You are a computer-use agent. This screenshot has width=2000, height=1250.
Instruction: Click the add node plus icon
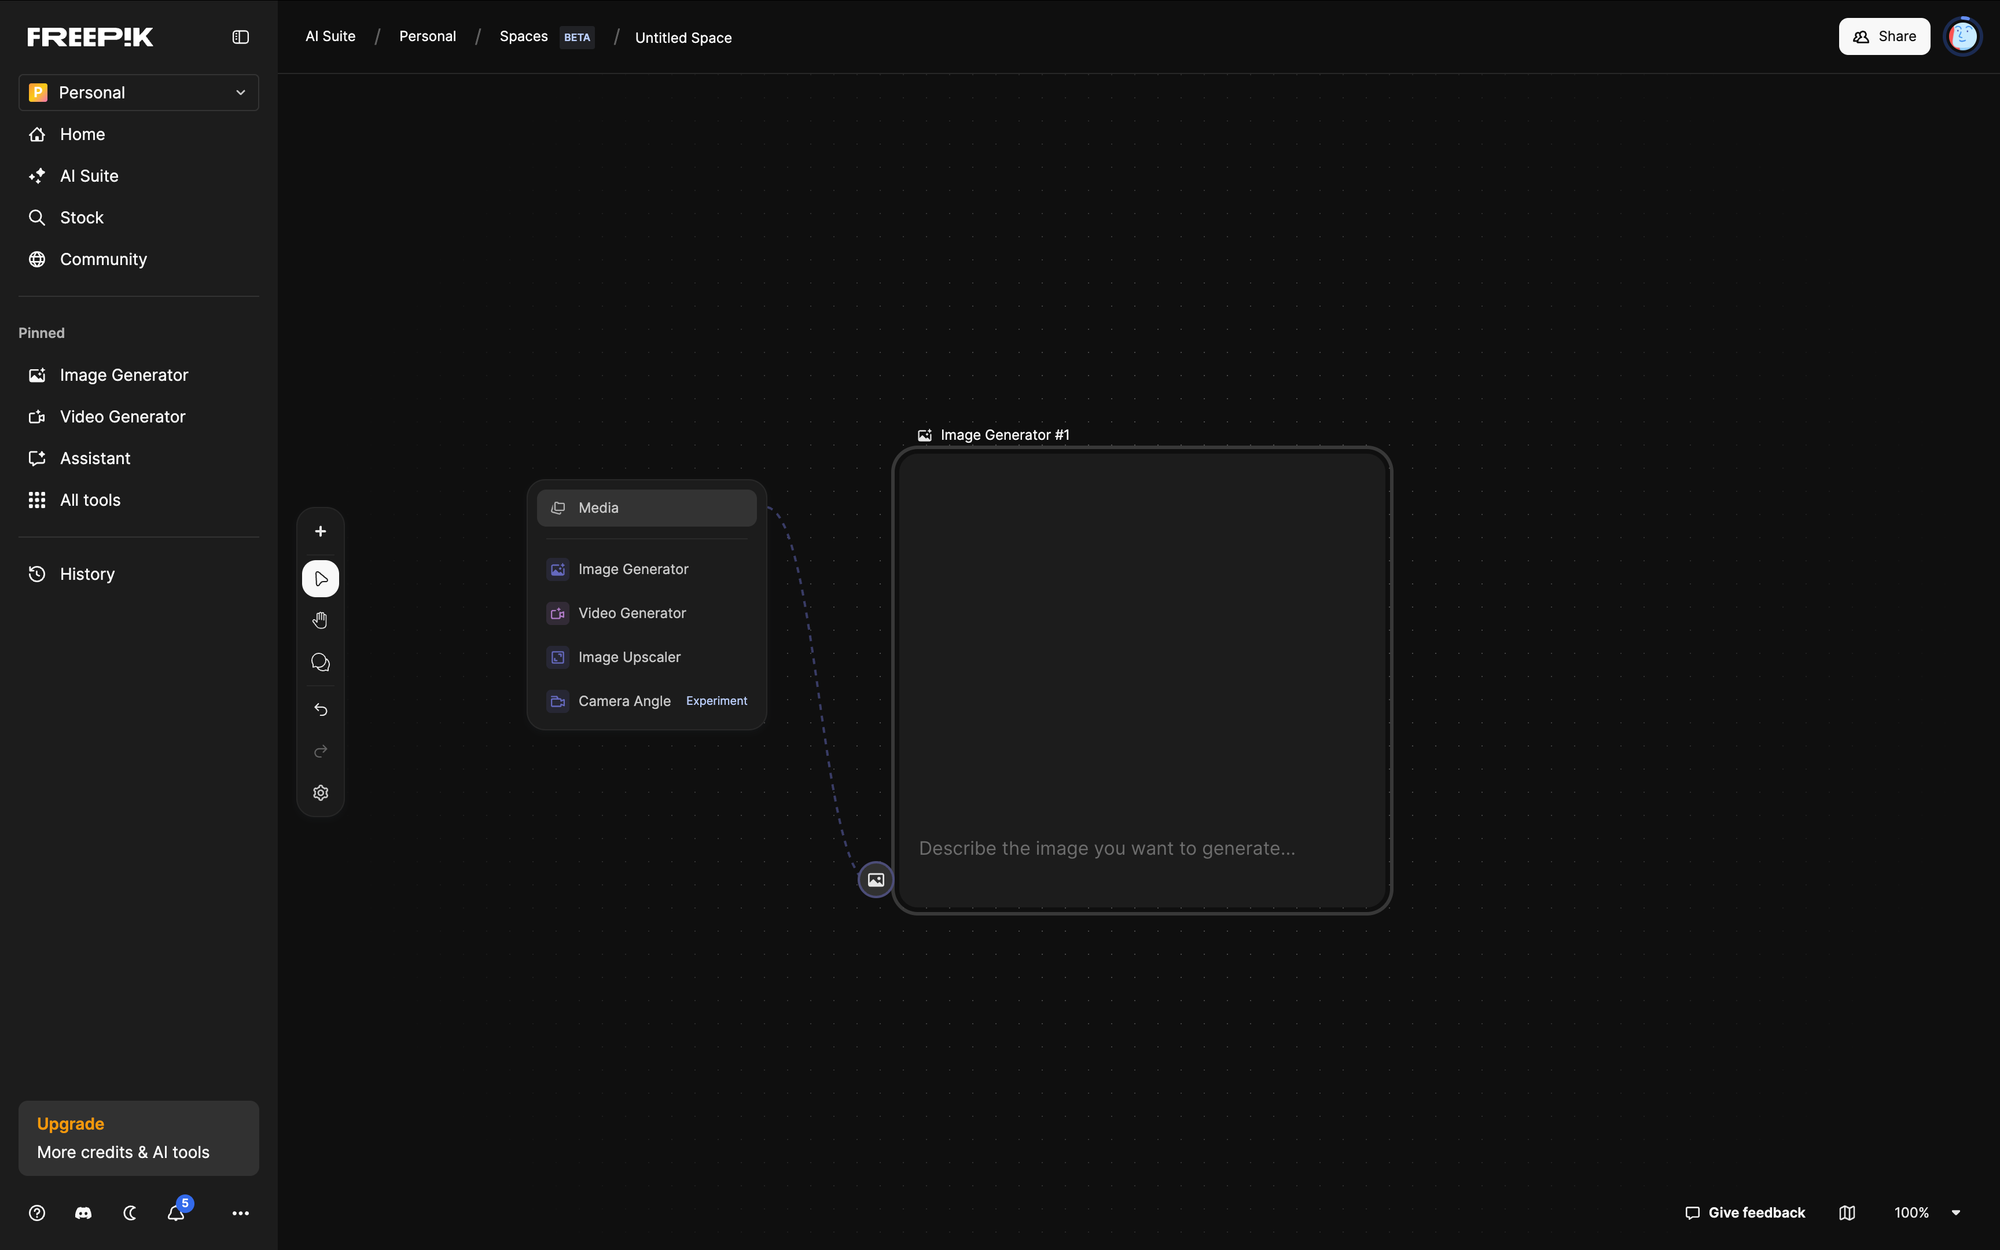[320, 532]
